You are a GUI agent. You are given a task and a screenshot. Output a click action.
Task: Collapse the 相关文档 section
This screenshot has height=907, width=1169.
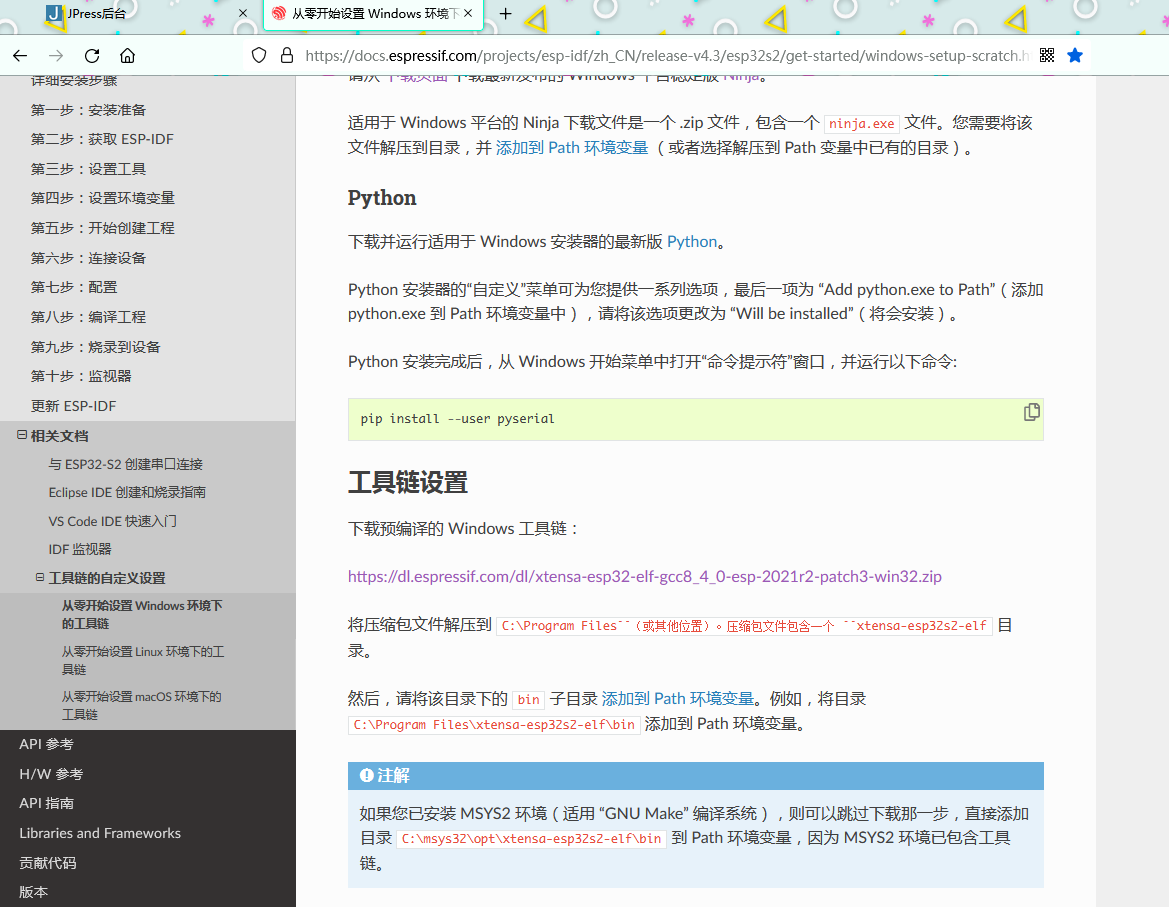click(x=22, y=435)
